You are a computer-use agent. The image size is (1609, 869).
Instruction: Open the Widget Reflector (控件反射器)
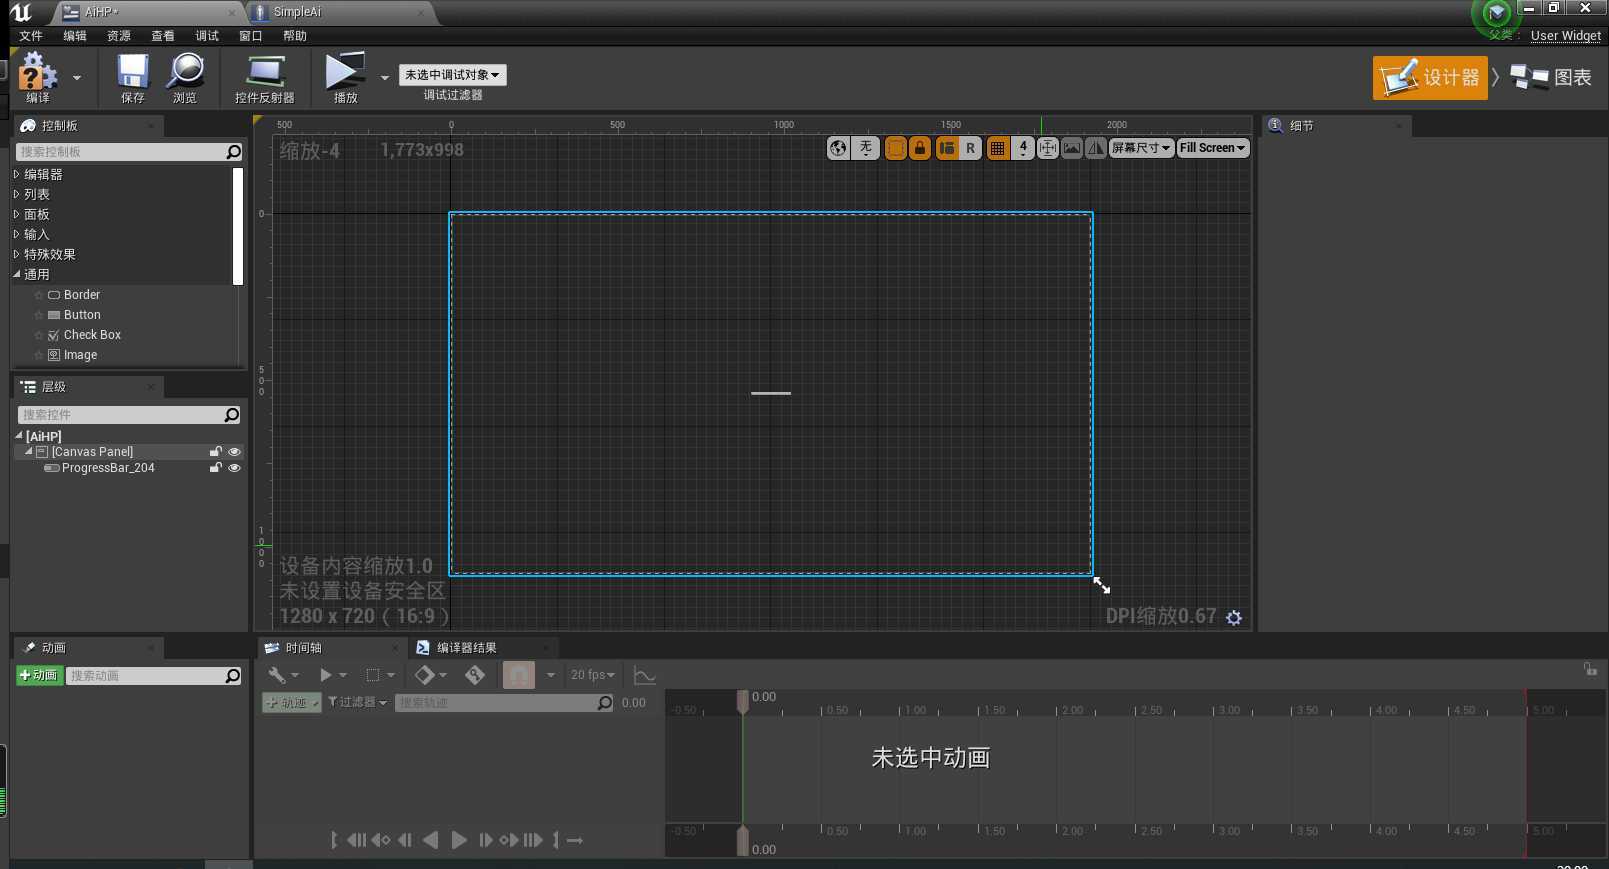(264, 74)
